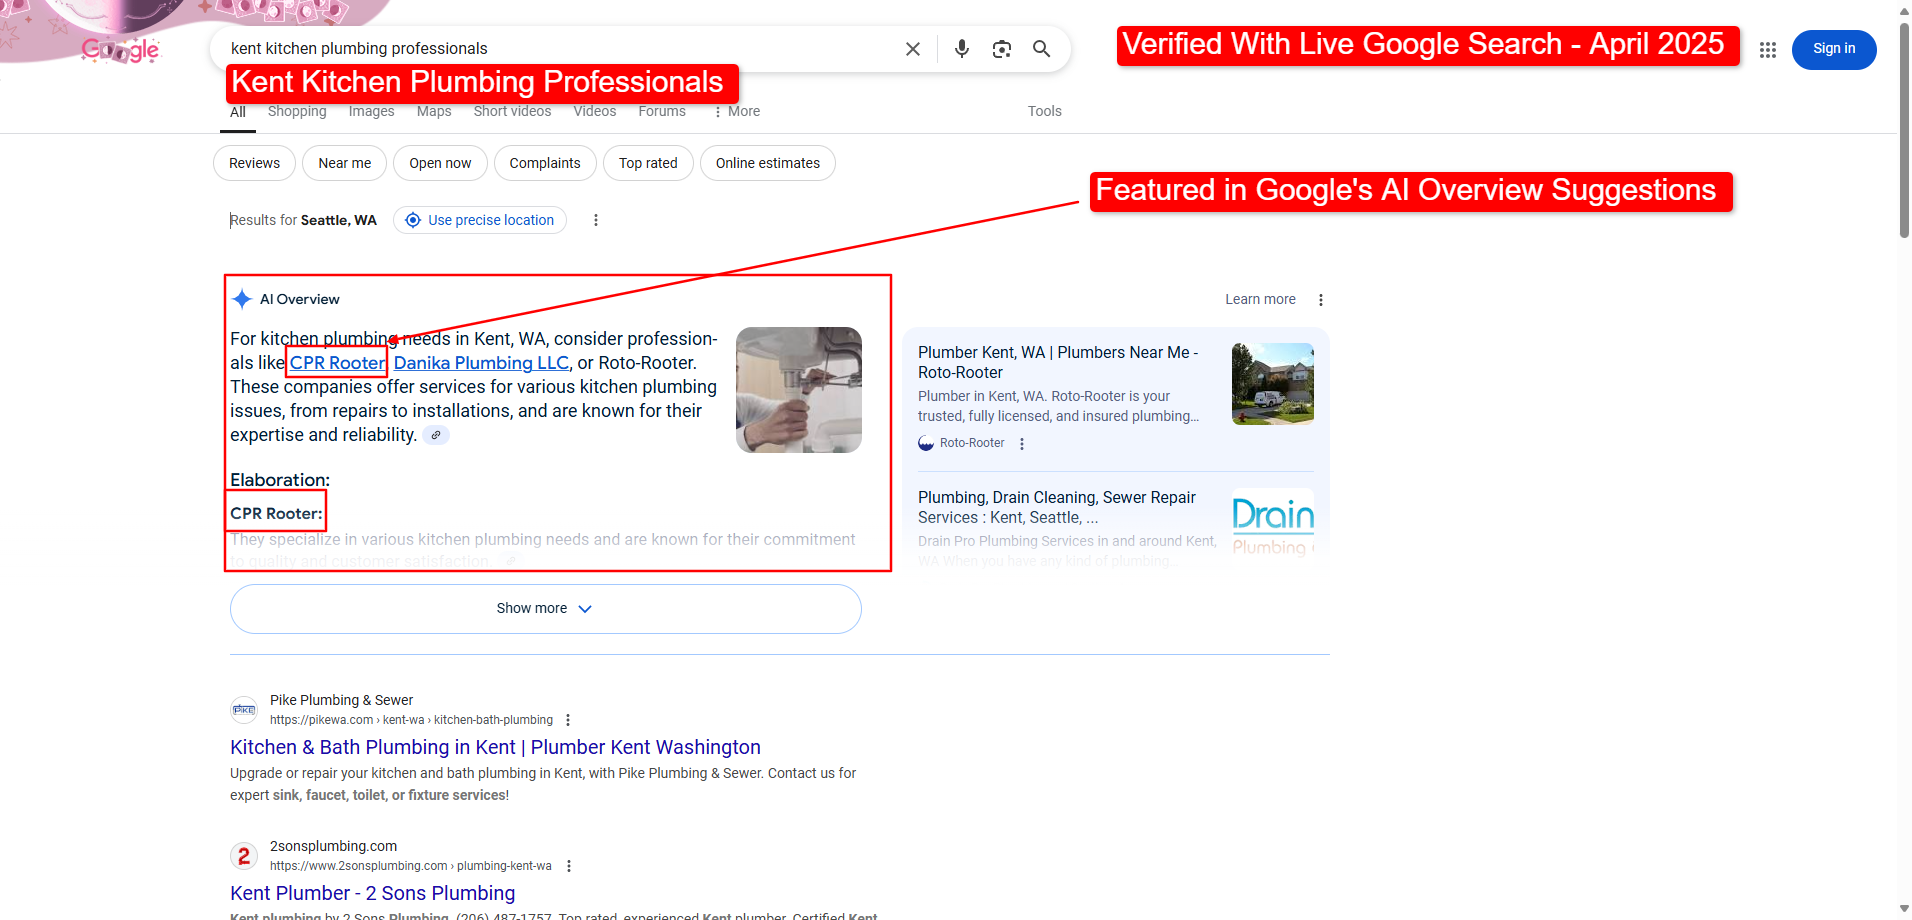Apply the Complaints filter chip
Screen dimensions: 1912x920
coord(545,163)
